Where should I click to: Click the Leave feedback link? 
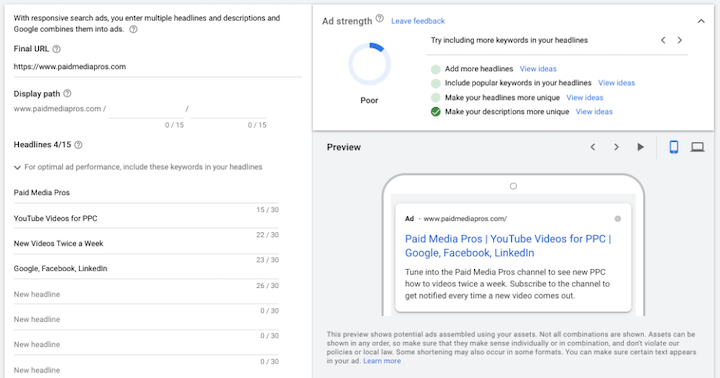tap(418, 21)
